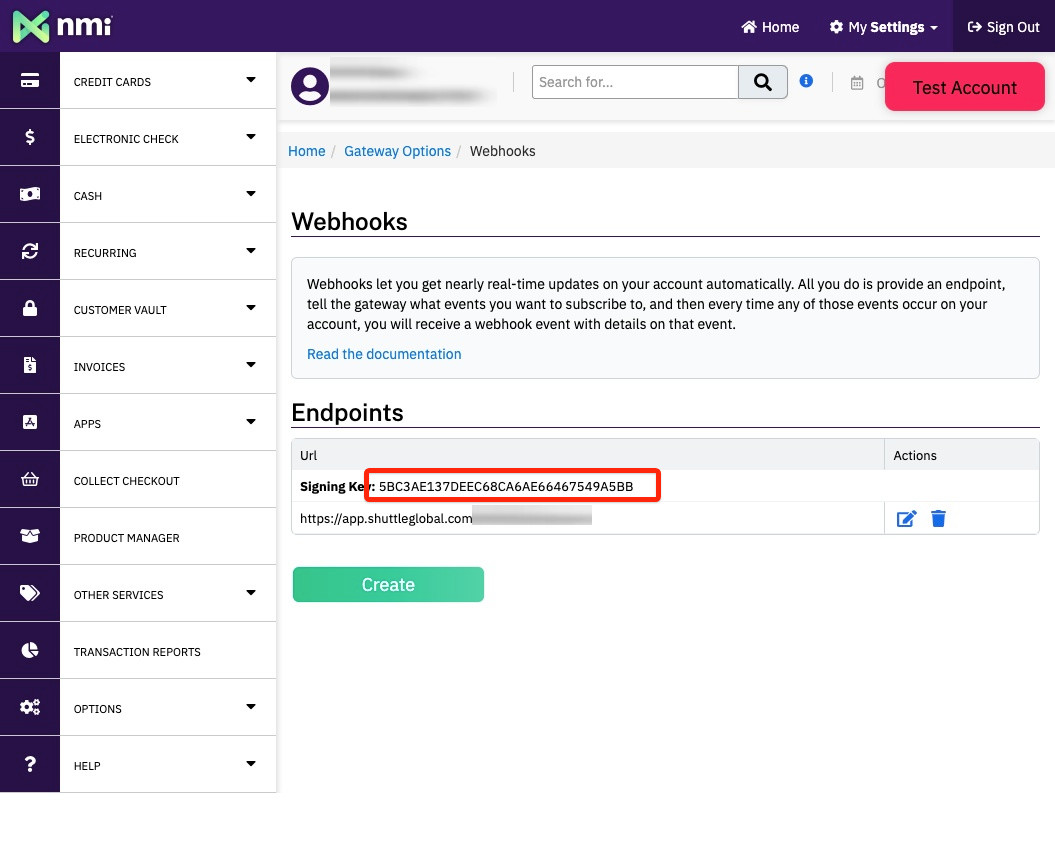The image size is (1055, 851).
Task: Expand the Invoices menu arrow
Action: [251, 365]
